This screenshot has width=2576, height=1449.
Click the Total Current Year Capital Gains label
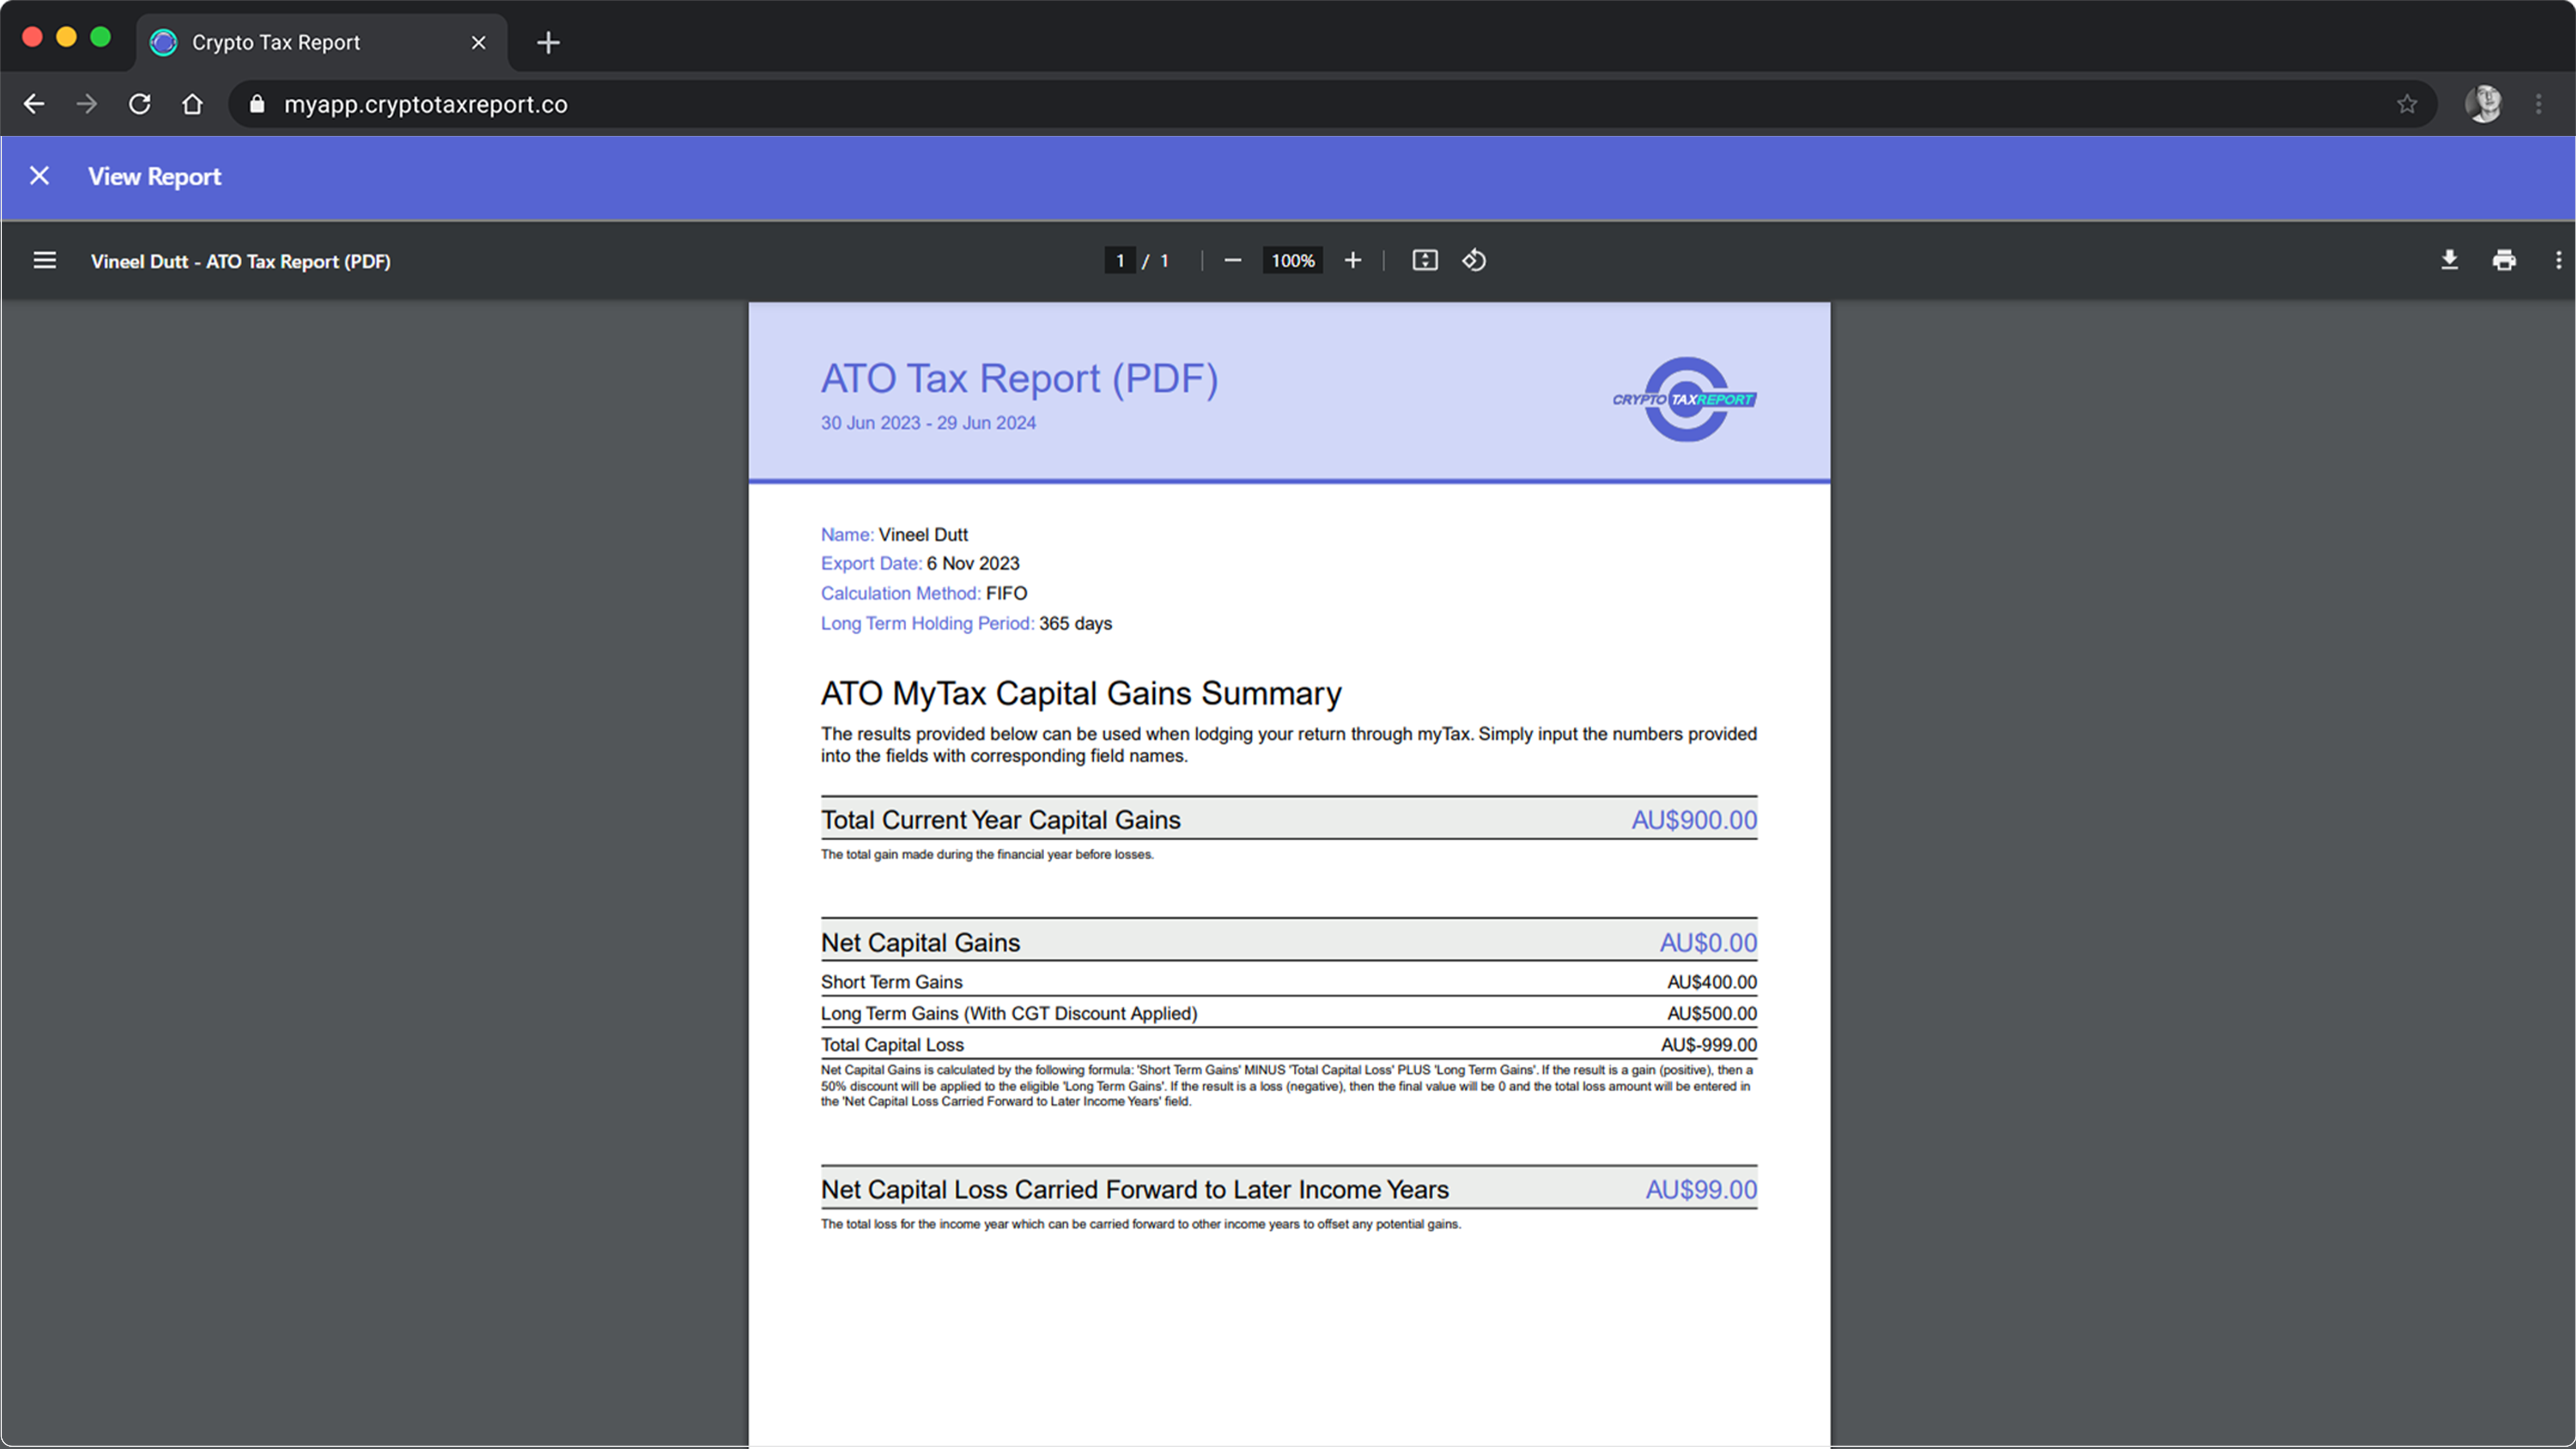tap(1000, 820)
